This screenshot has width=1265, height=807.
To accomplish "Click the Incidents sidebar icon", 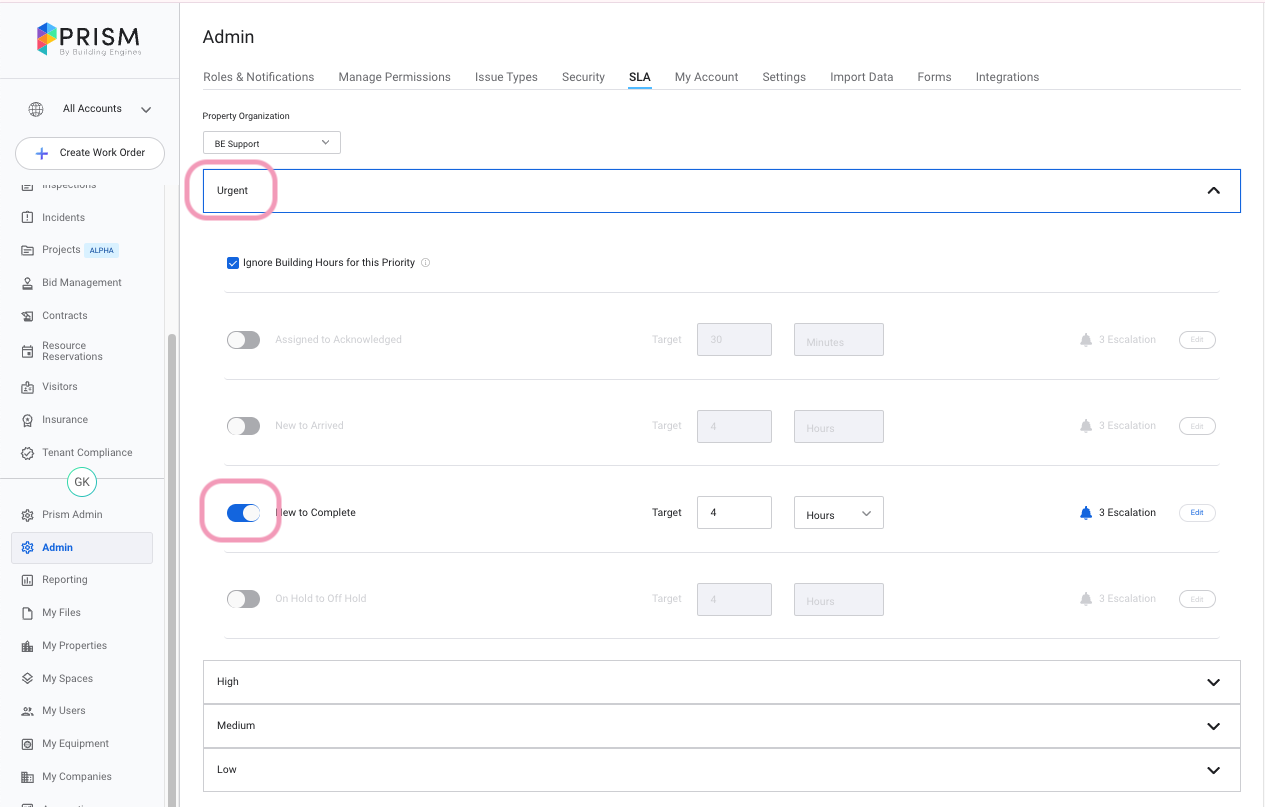I will pos(28,218).
